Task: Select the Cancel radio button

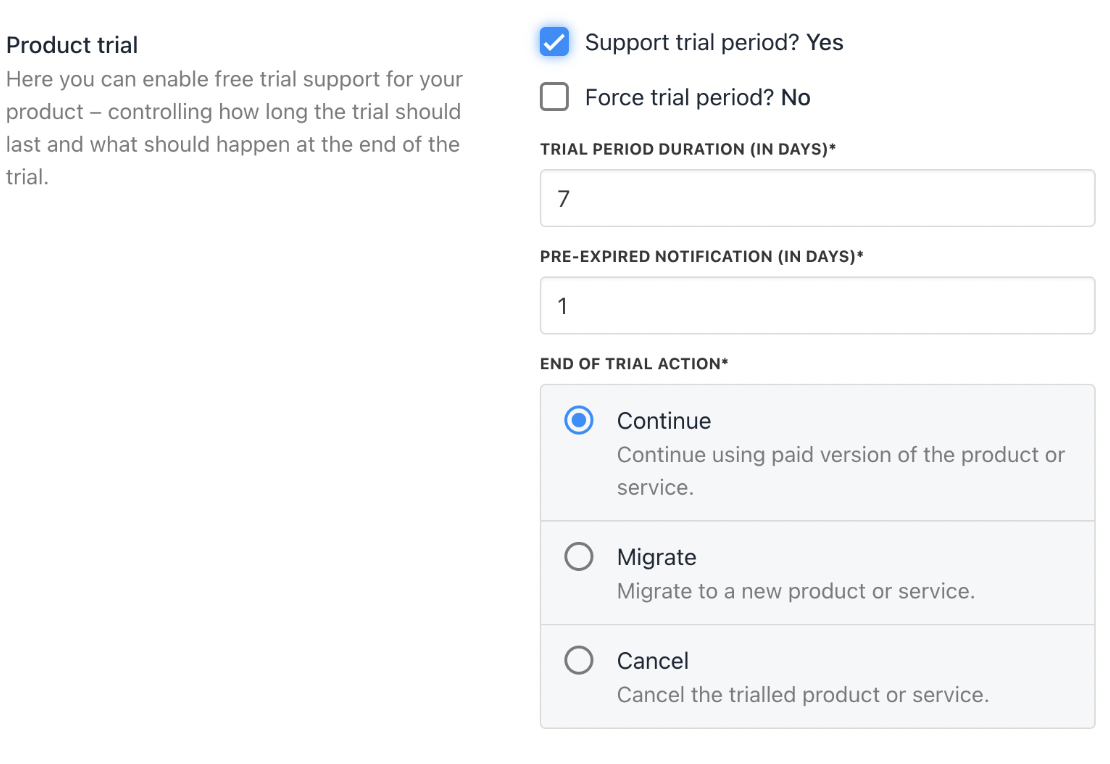Action: [579, 661]
